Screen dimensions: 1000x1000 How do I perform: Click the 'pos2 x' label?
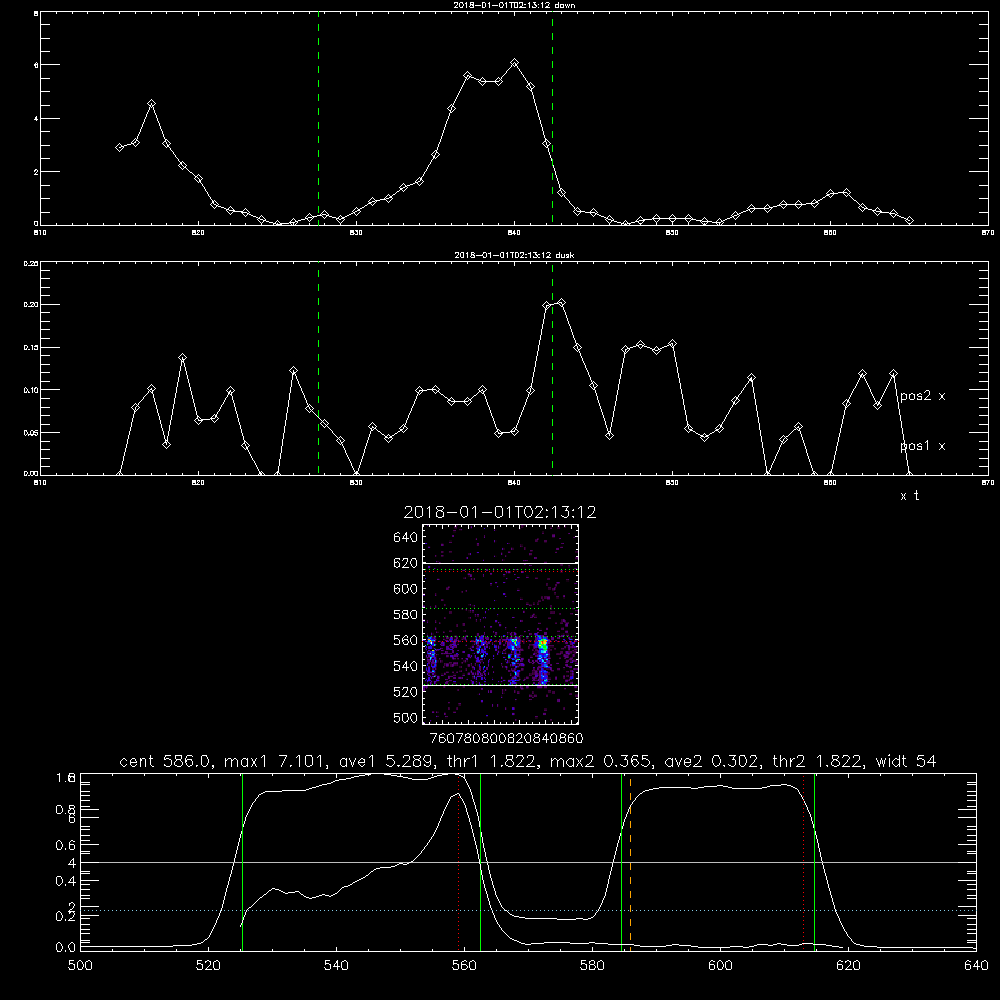[922, 396]
